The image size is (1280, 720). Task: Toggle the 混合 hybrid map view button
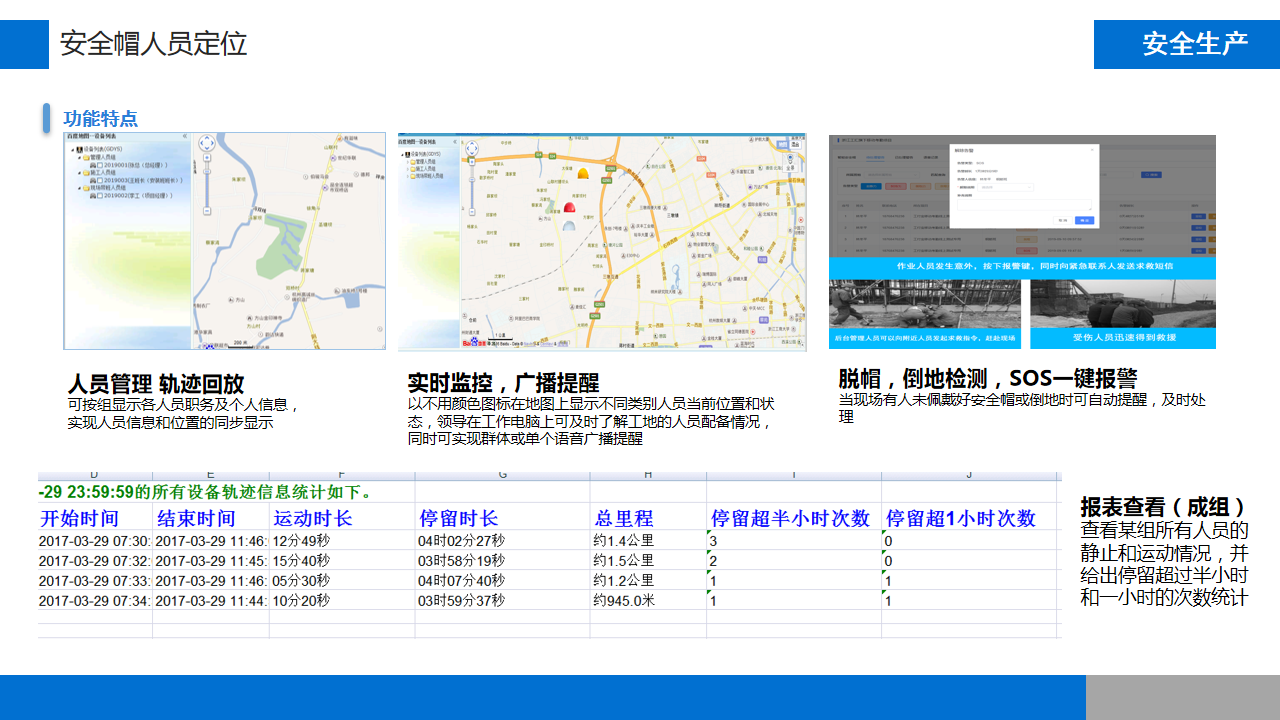click(x=796, y=145)
